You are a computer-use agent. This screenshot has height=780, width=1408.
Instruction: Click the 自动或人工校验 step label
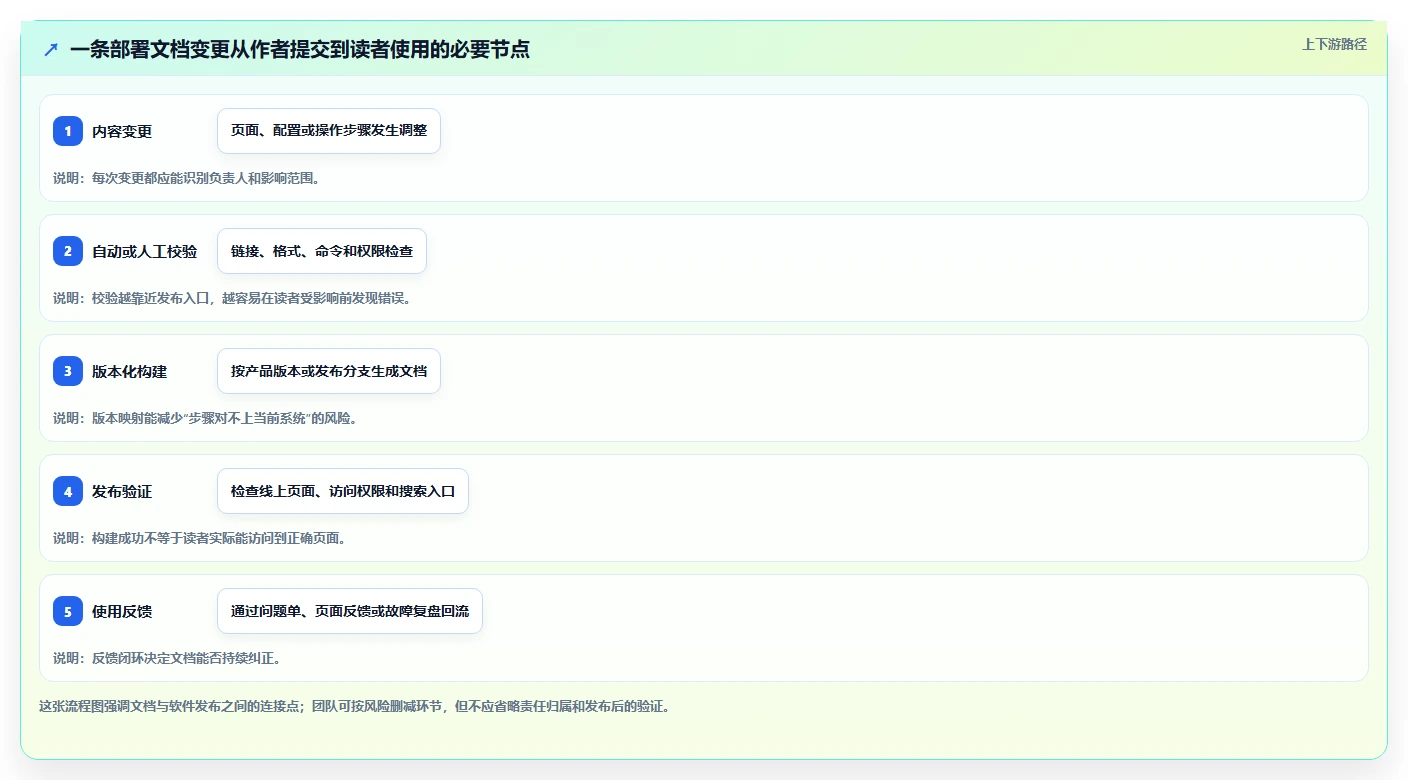[145, 251]
